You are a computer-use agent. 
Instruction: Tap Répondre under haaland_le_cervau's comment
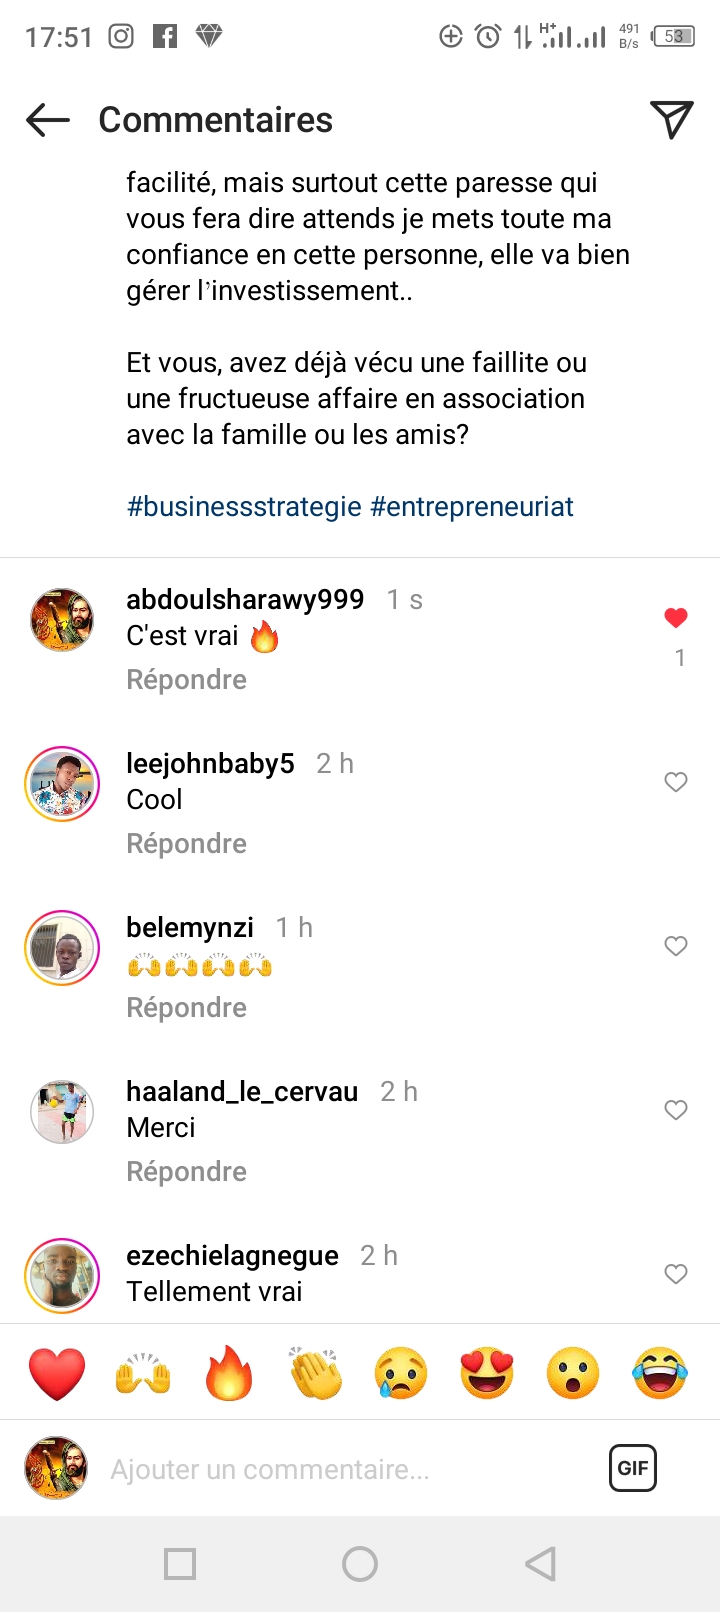click(186, 1172)
